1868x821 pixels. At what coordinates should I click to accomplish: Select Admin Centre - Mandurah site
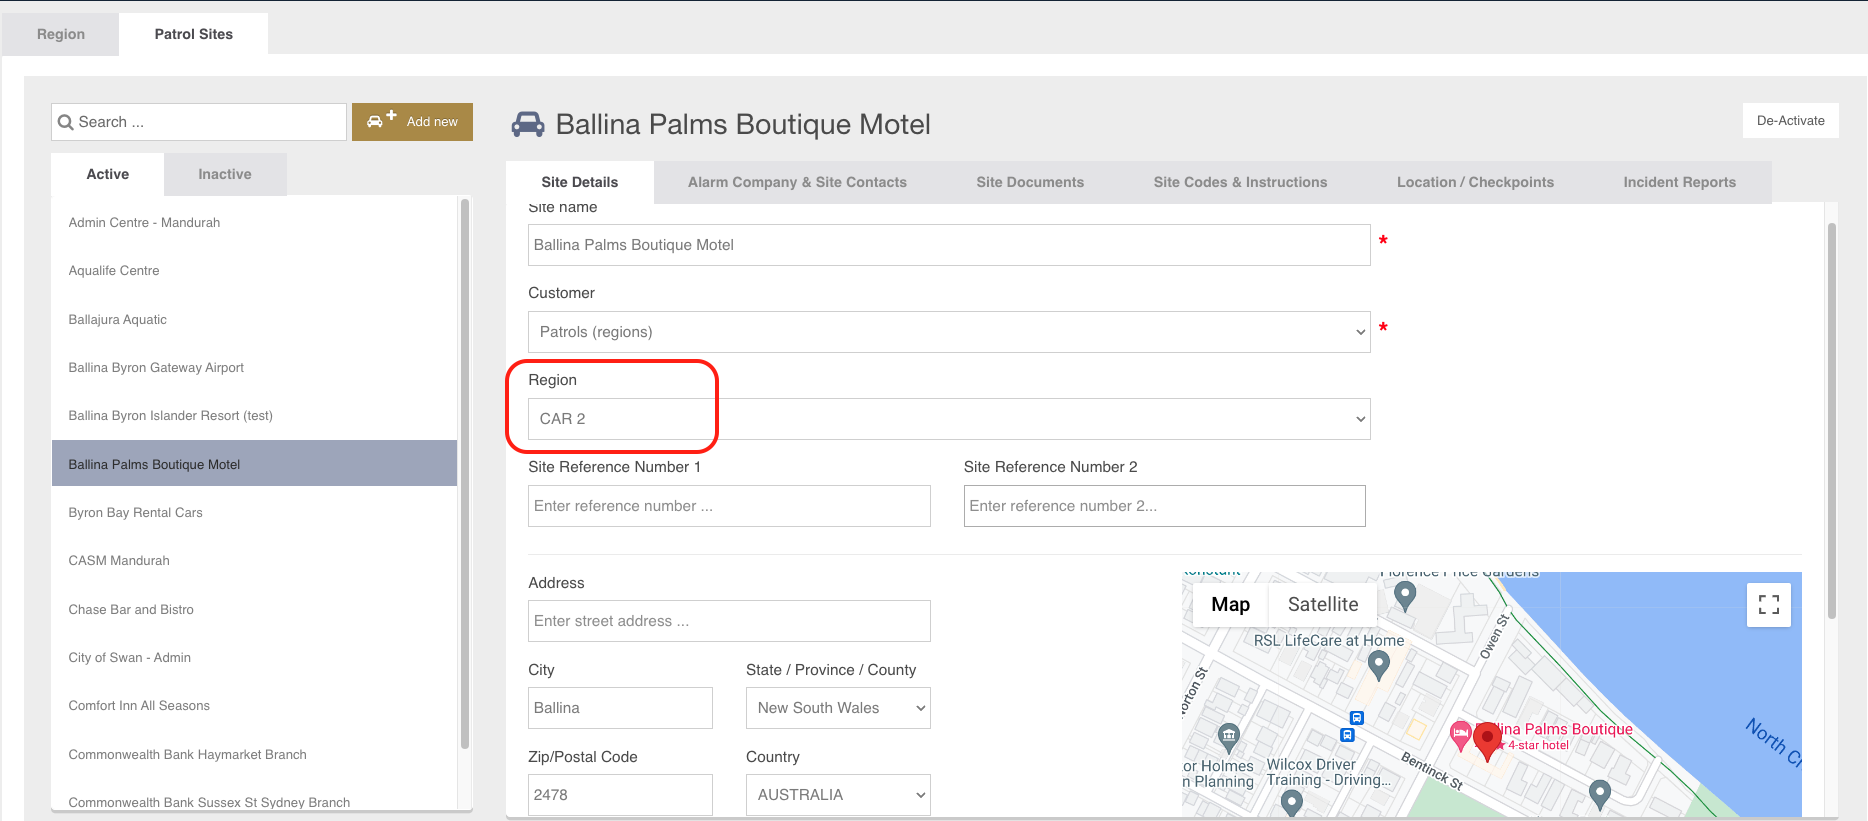254,223
